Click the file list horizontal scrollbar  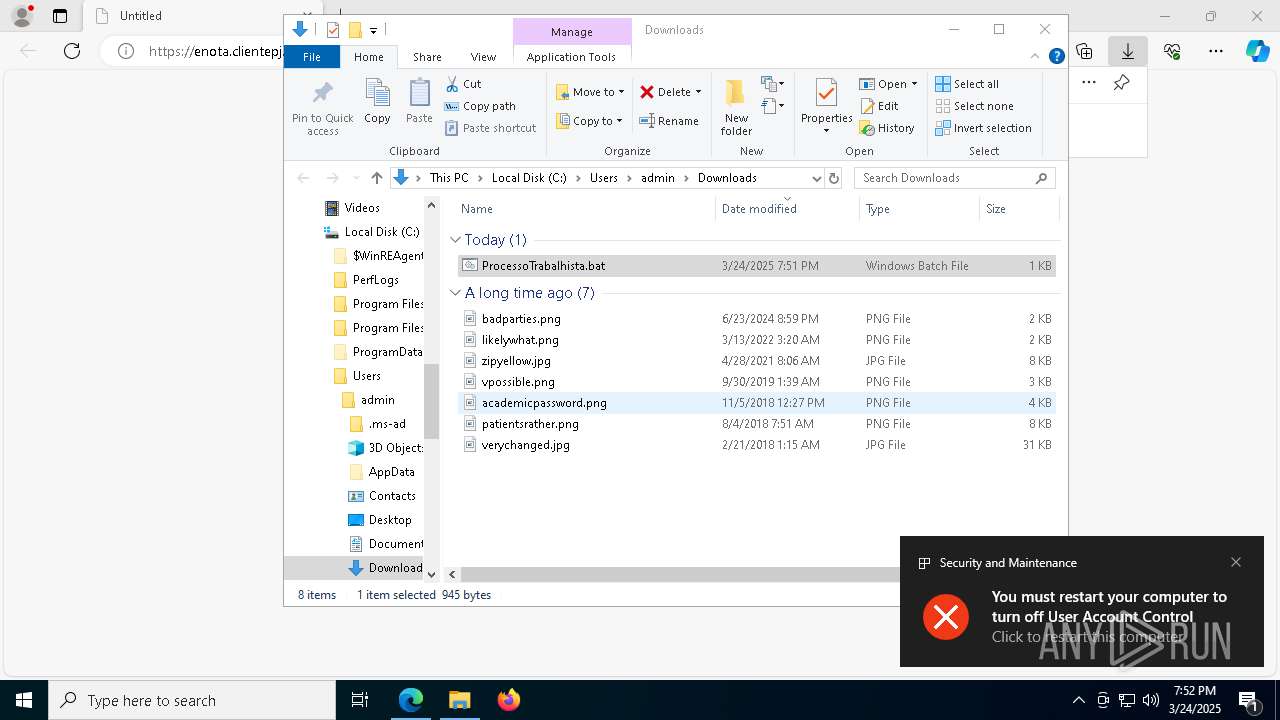click(680, 575)
